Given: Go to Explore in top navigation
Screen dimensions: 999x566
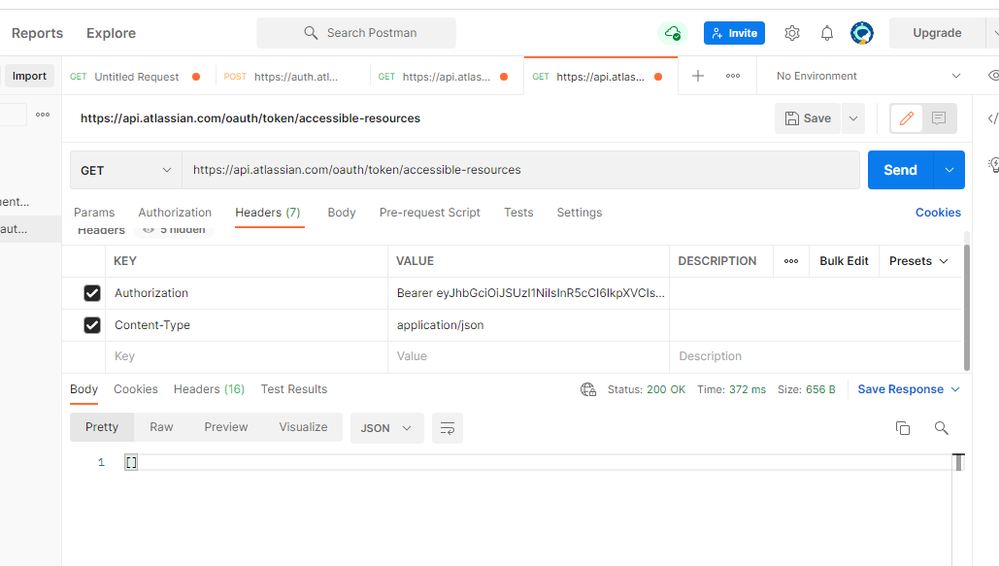Looking at the screenshot, I should tap(111, 33).
